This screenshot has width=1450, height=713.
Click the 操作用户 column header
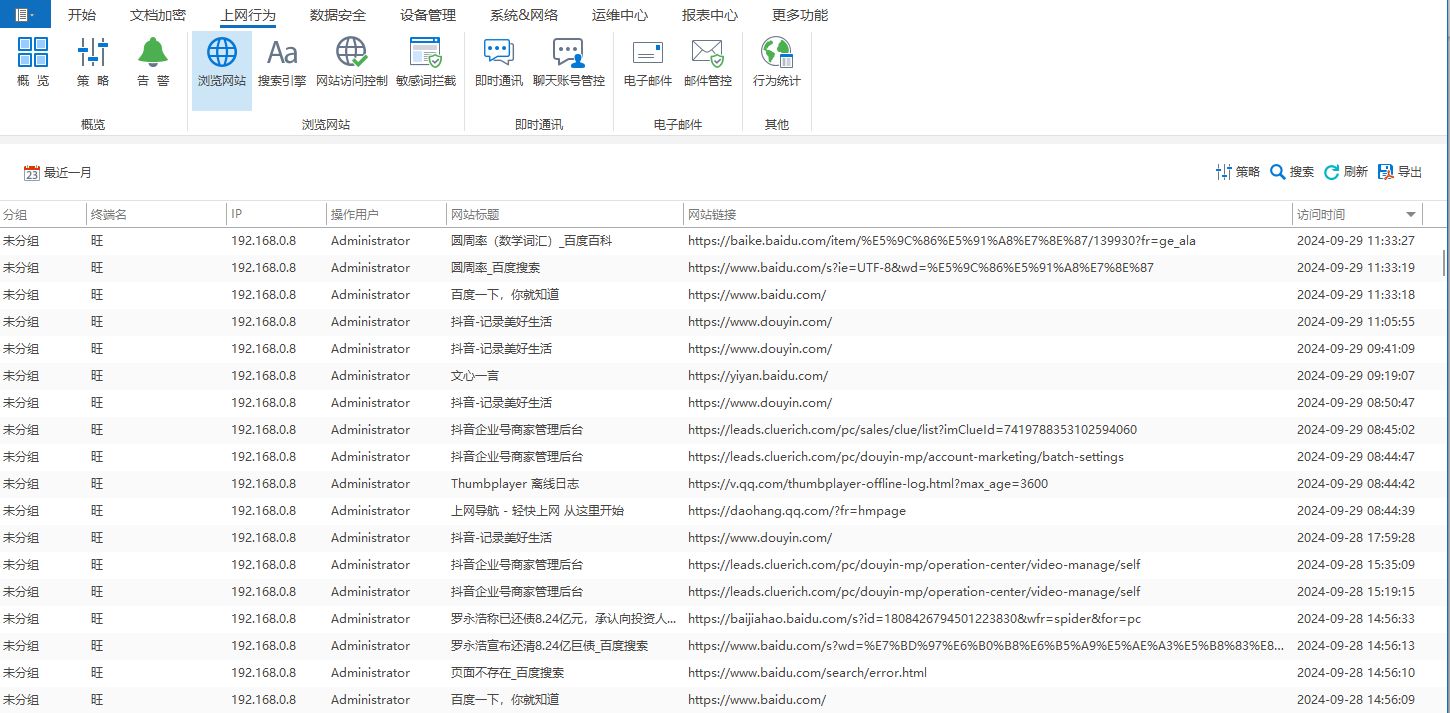click(386, 214)
